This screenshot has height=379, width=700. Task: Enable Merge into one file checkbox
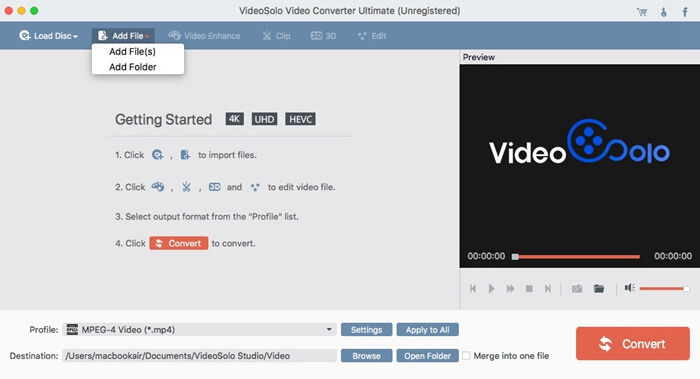pyautogui.click(x=466, y=356)
